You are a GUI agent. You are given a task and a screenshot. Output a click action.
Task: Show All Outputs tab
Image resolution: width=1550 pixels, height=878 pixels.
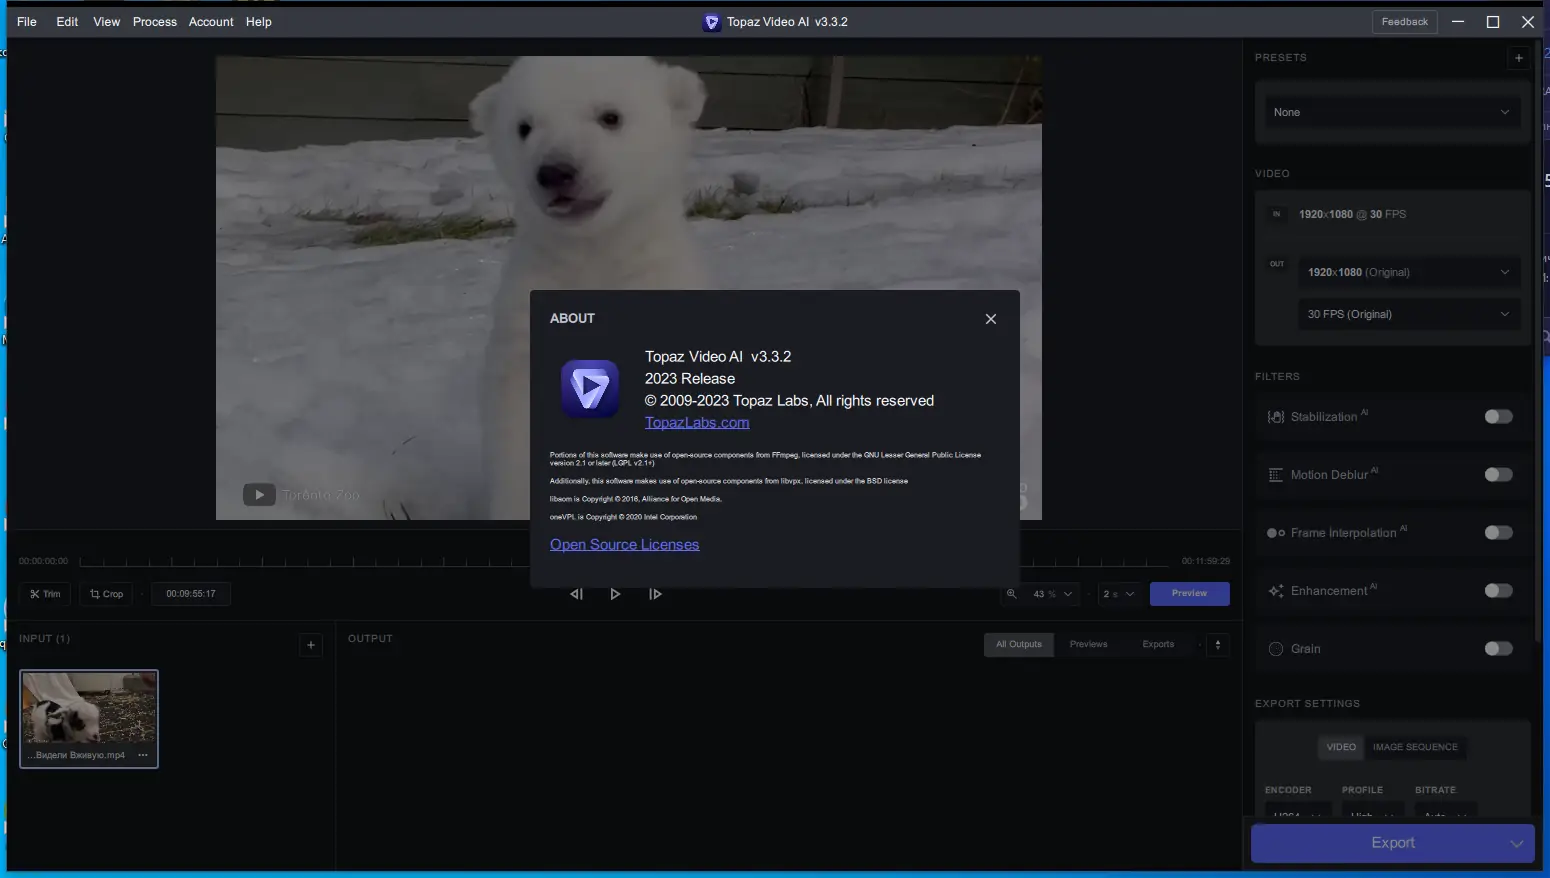click(1018, 645)
